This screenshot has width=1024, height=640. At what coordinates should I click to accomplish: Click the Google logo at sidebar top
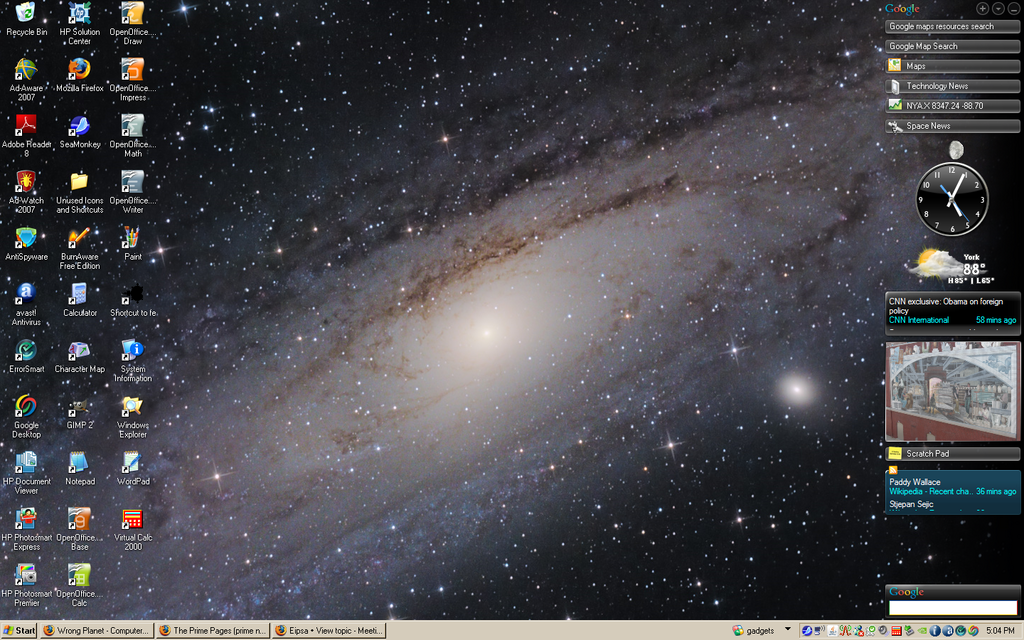tap(902, 9)
